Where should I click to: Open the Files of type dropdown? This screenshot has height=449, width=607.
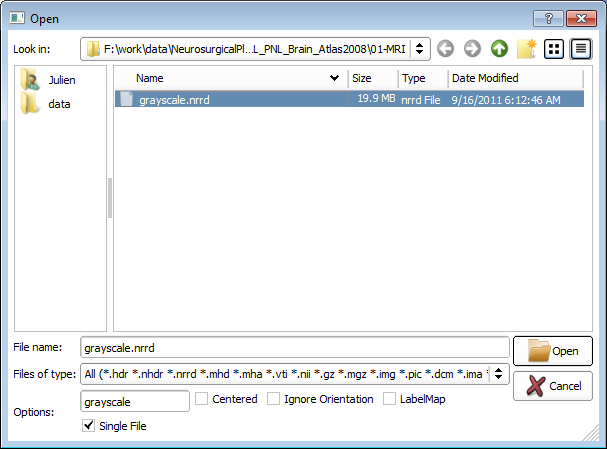499,374
